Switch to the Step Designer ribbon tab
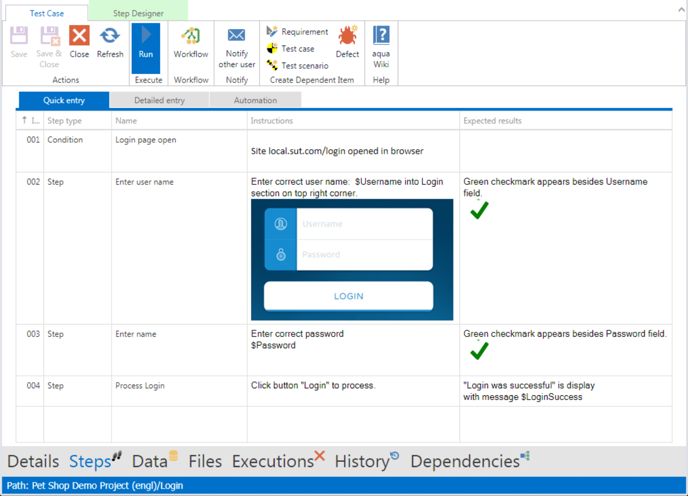 coord(138,13)
